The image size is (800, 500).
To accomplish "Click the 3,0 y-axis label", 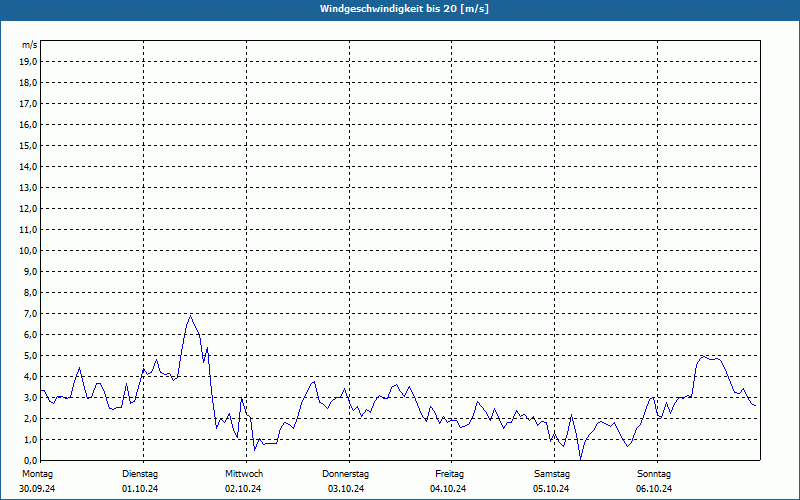I will (x=30, y=397).
